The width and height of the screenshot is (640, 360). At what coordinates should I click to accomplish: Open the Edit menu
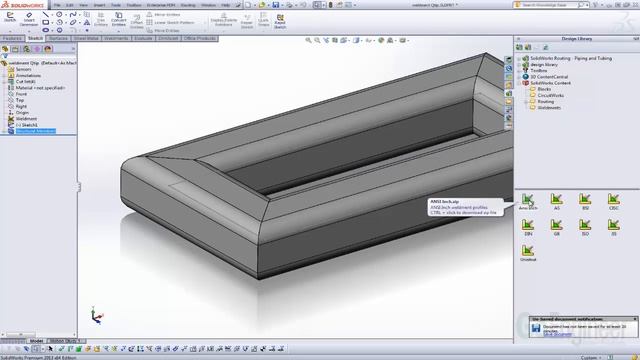[x=70, y=5]
